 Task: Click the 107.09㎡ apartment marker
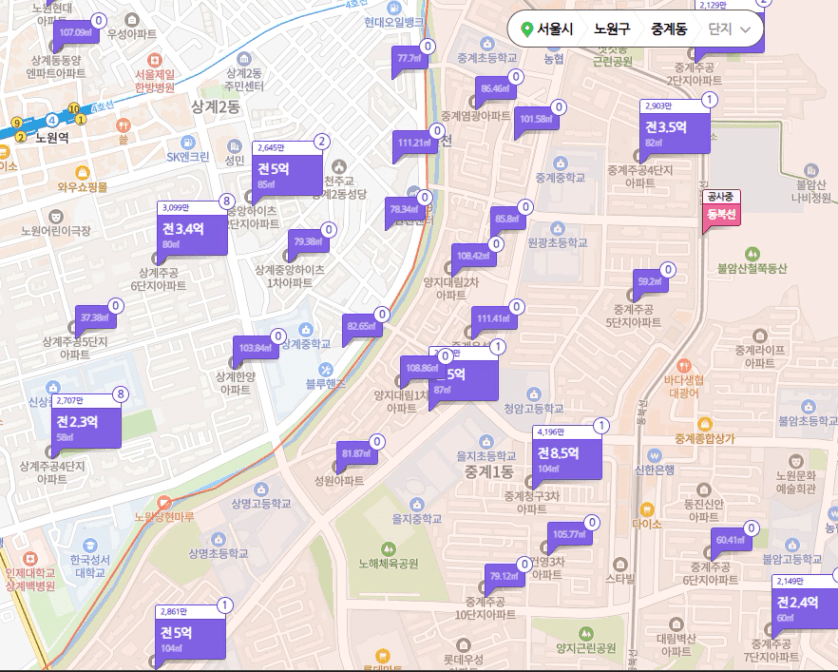tap(75, 33)
